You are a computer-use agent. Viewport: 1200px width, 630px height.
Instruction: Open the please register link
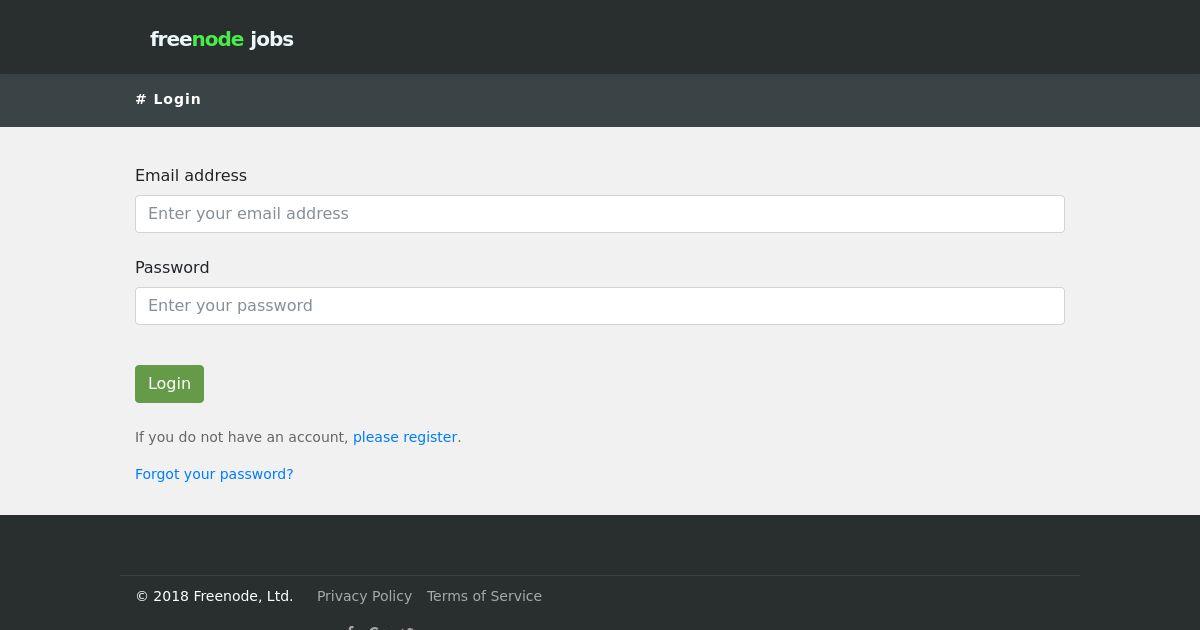(405, 437)
